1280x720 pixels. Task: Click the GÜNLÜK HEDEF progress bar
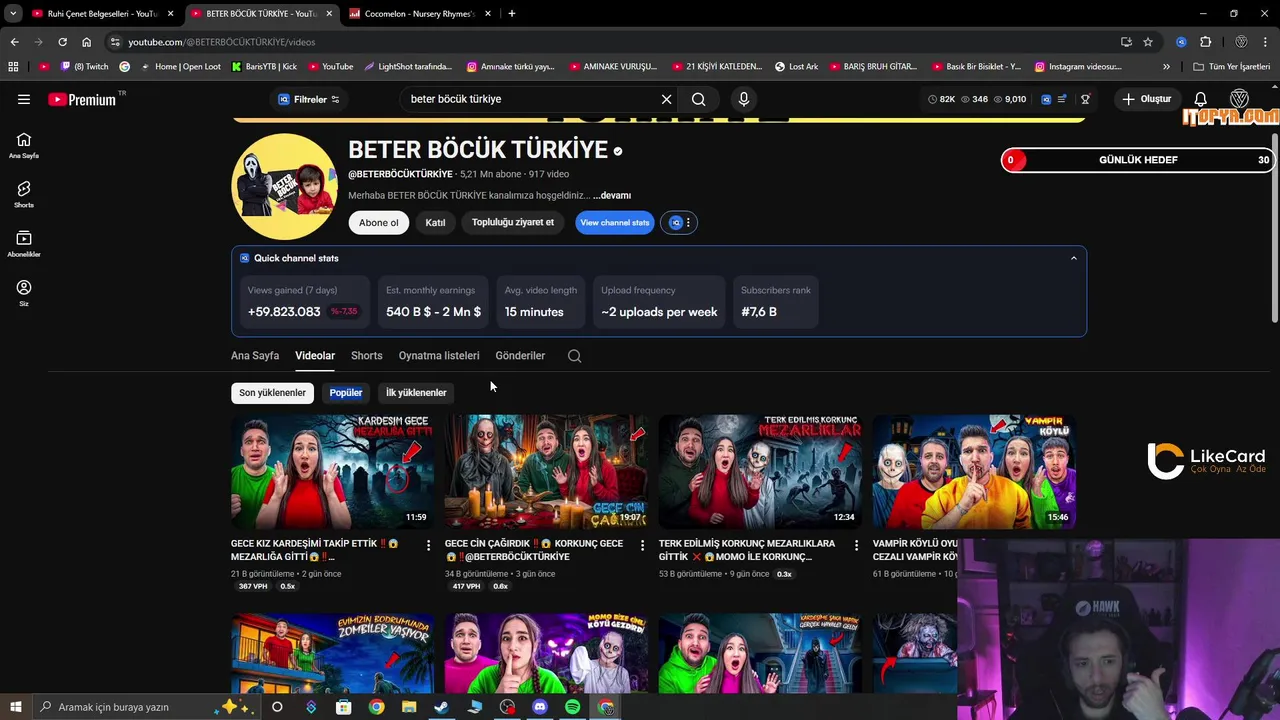point(1138,160)
